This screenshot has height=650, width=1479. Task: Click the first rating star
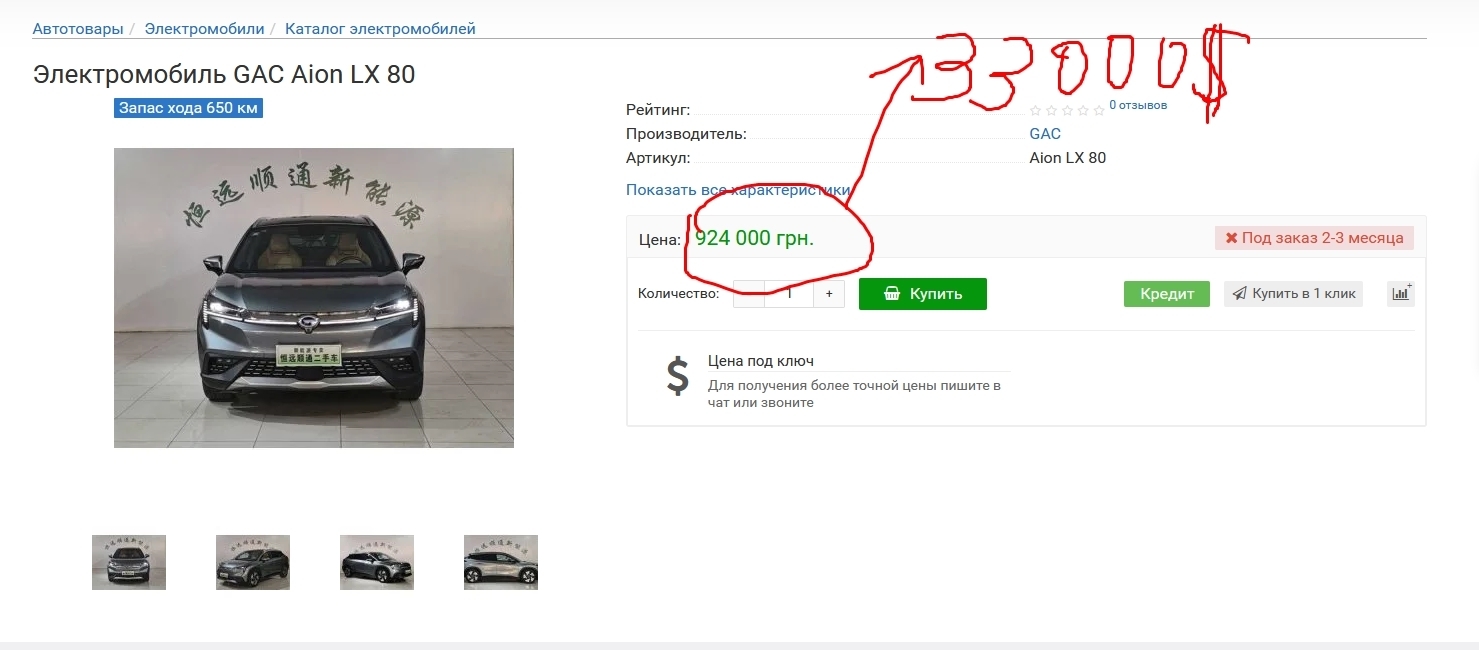tap(1035, 110)
